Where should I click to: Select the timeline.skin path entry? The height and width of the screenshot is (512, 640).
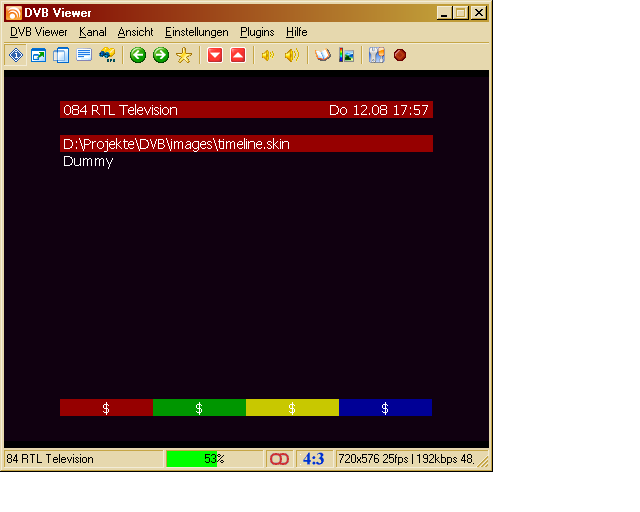click(246, 144)
